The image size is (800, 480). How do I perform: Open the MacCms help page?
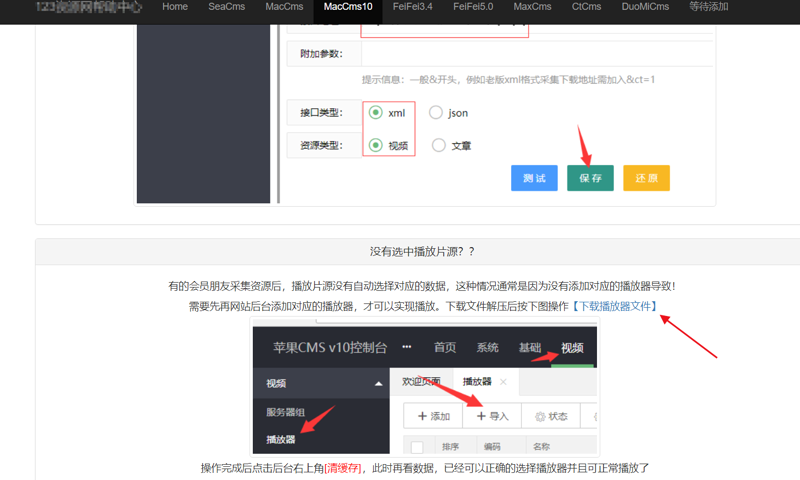click(x=284, y=7)
